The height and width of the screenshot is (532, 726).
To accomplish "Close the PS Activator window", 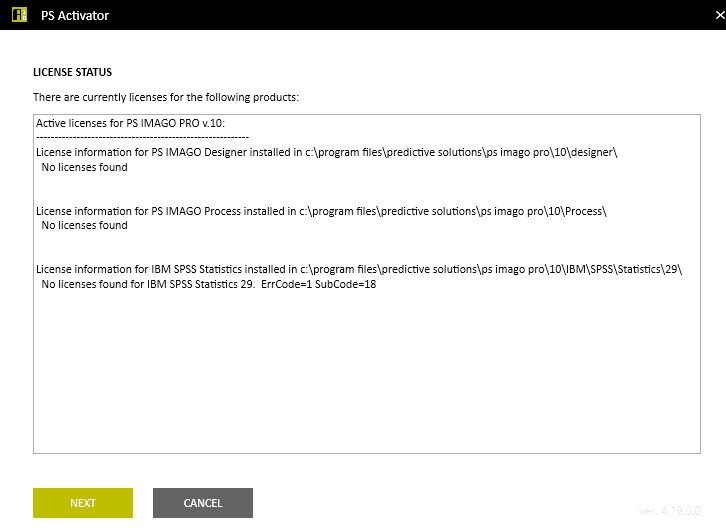I will pyautogui.click(x=720, y=15).
